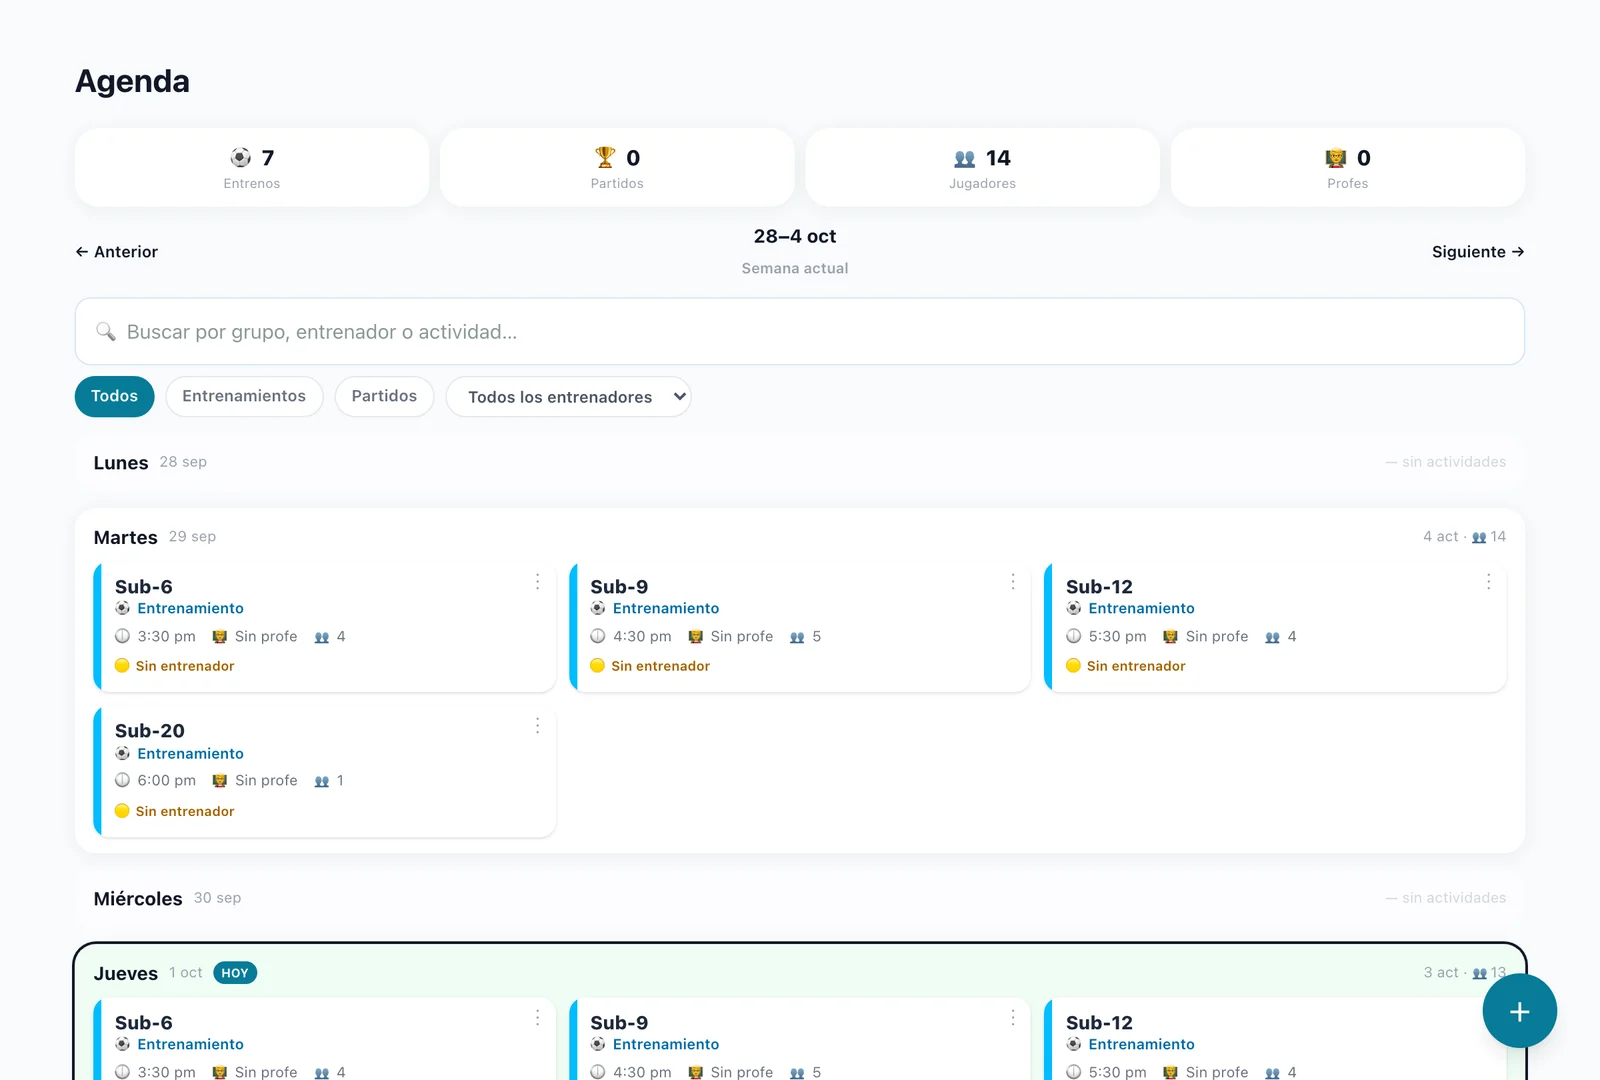Click the Sin profe label on Tuesday's Sub-12

[x=1217, y=636]
